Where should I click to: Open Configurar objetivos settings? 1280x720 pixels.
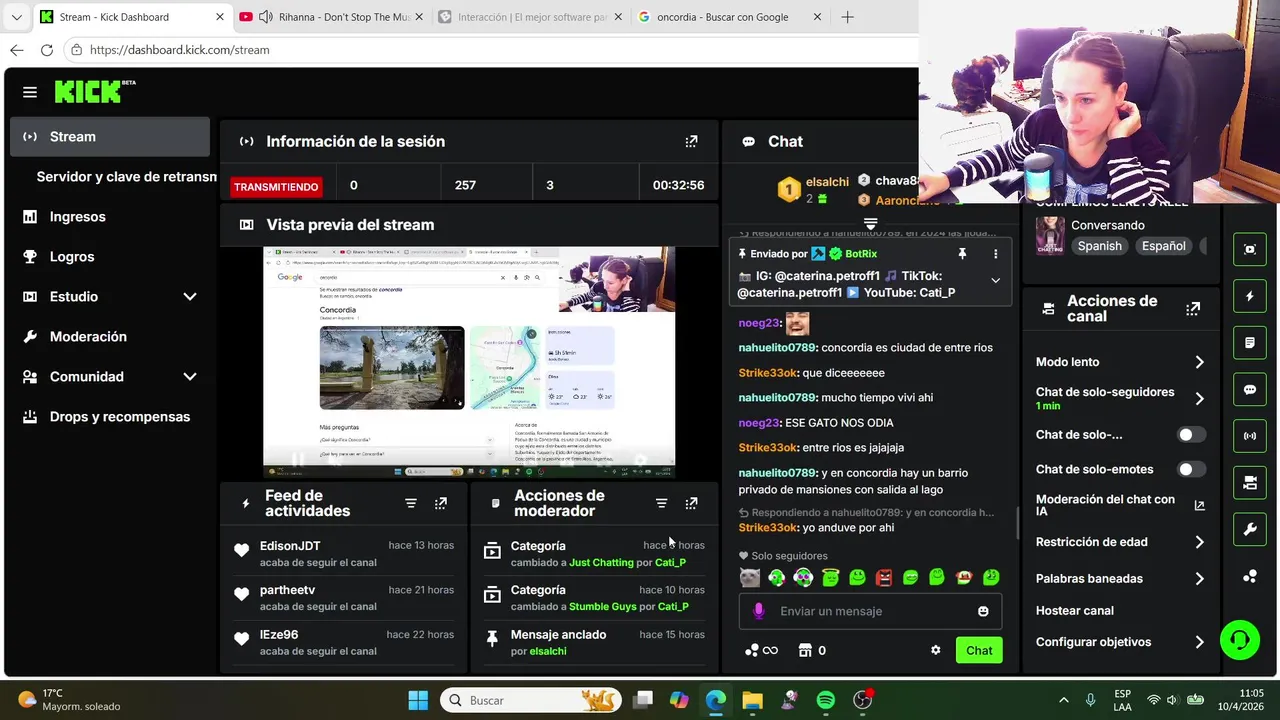tap(1120, 642)
